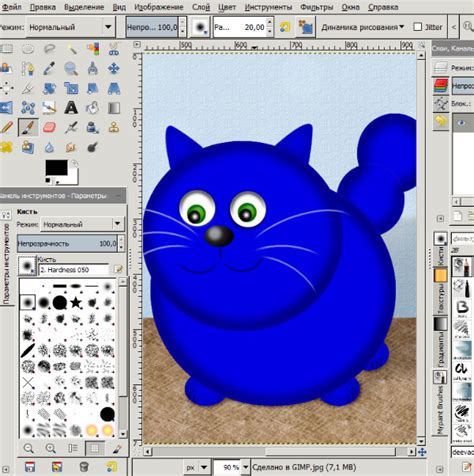
Task: Select the Dodge/Burn tool
Action: (x=93, y=147)
